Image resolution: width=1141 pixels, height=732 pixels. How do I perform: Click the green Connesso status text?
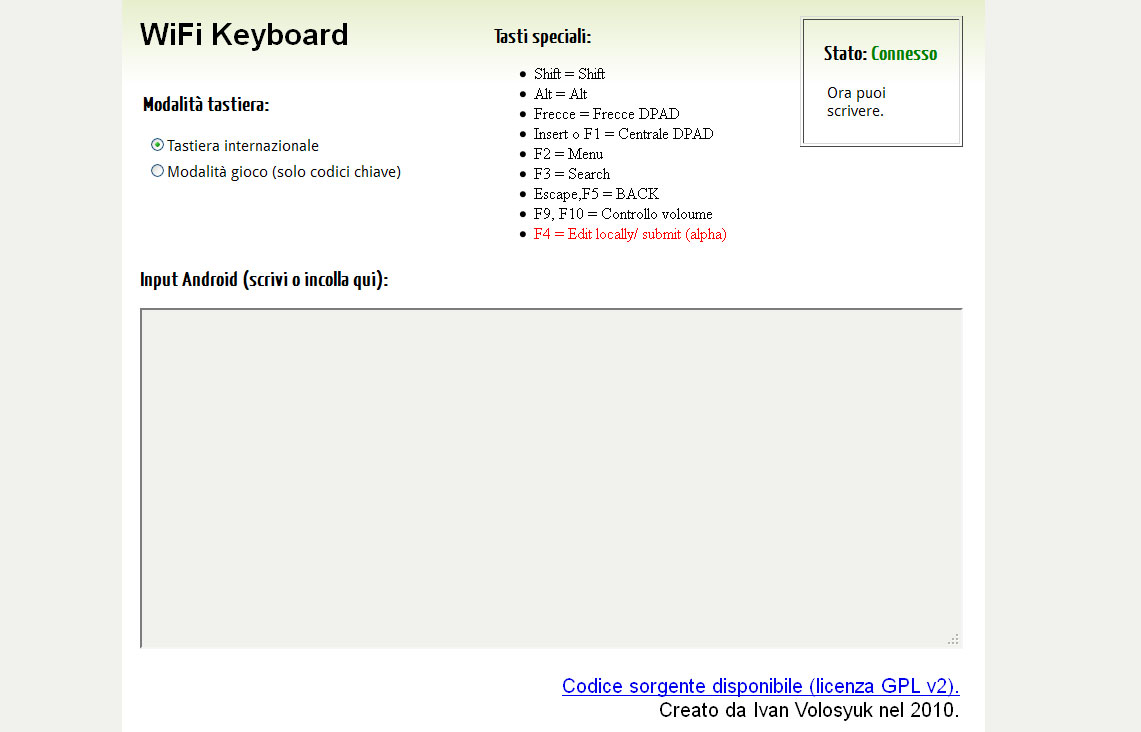tap(904, 54)
